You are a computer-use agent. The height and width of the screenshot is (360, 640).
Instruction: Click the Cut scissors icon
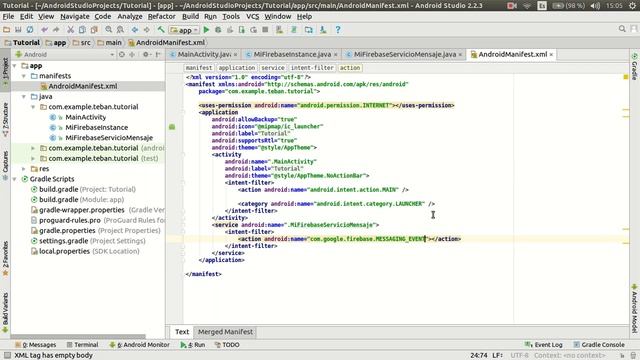coord(71,30)
